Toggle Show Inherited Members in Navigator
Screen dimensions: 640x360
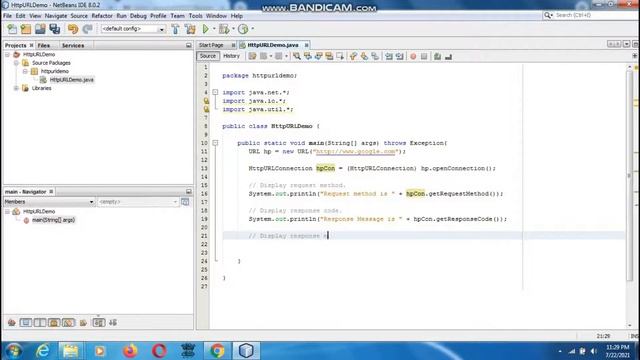pyautogui.click(x=11, y=323)
